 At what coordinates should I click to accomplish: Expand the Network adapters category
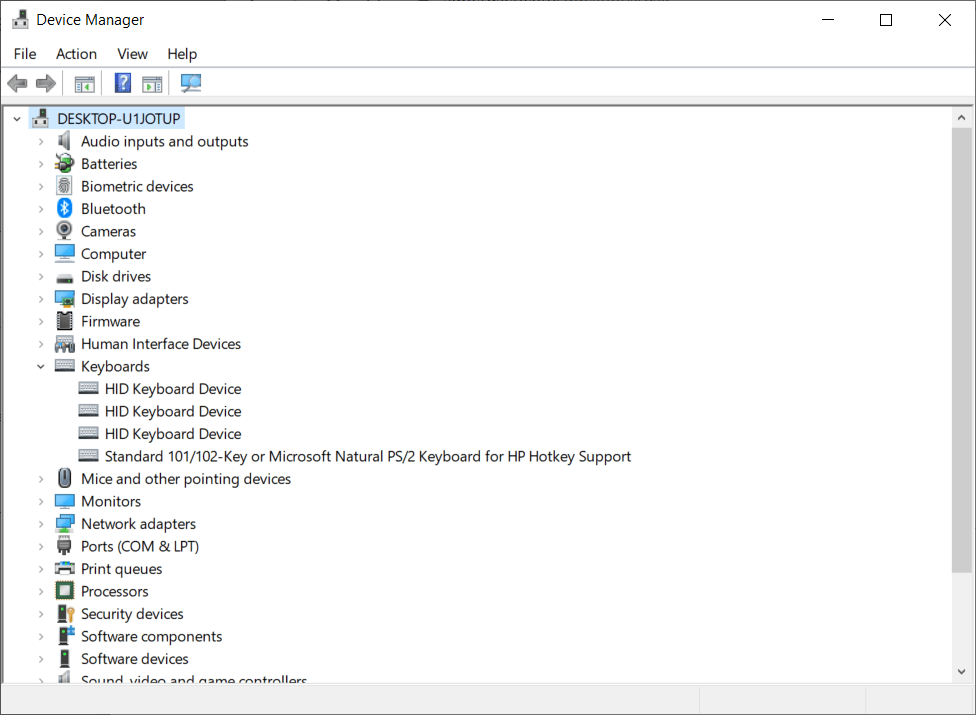[x=40, y=523]
